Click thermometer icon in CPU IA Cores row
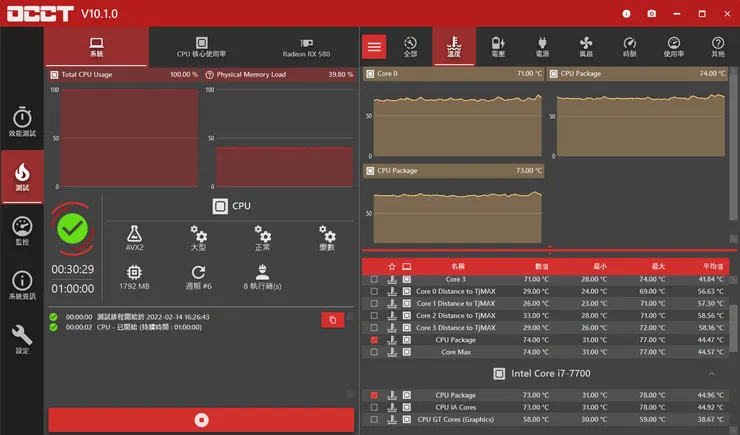 (392, 407)
